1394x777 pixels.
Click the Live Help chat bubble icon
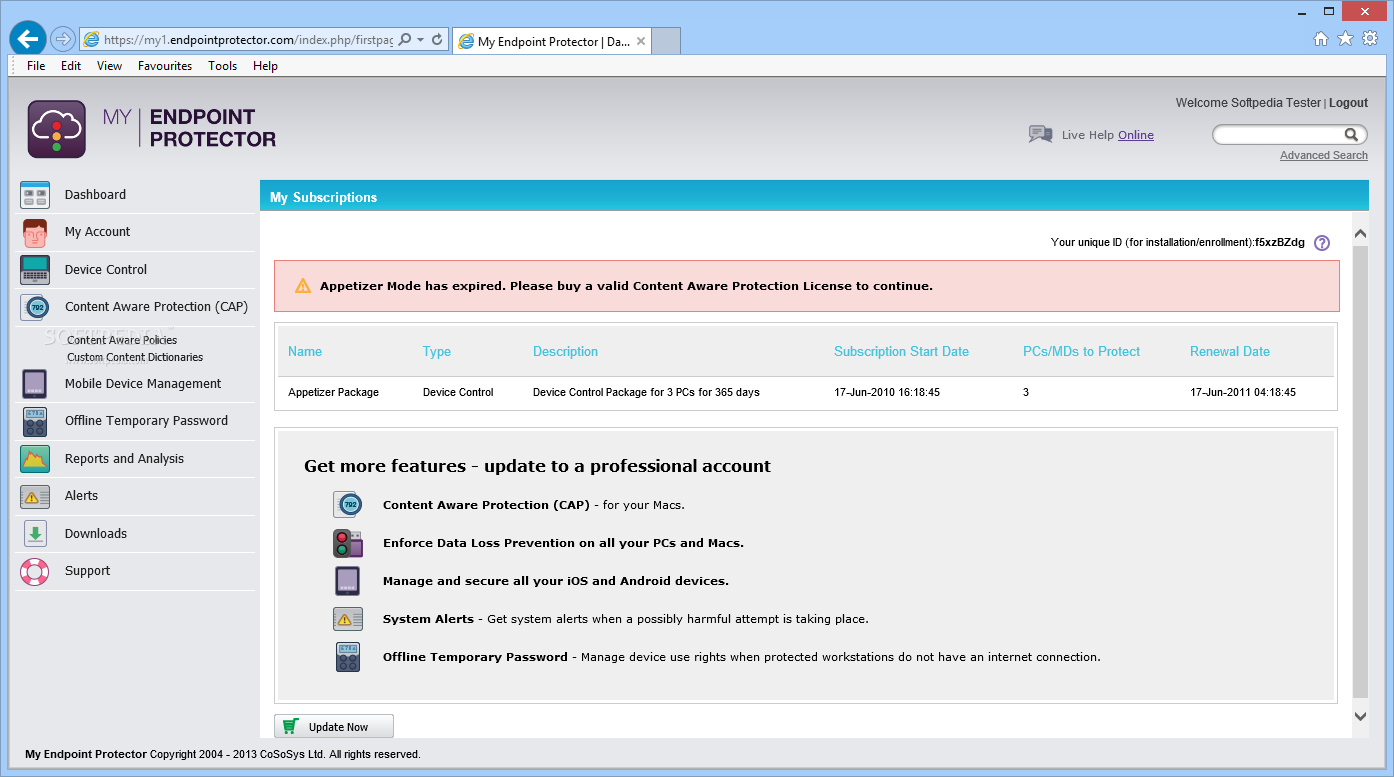tap(1040, 134)
